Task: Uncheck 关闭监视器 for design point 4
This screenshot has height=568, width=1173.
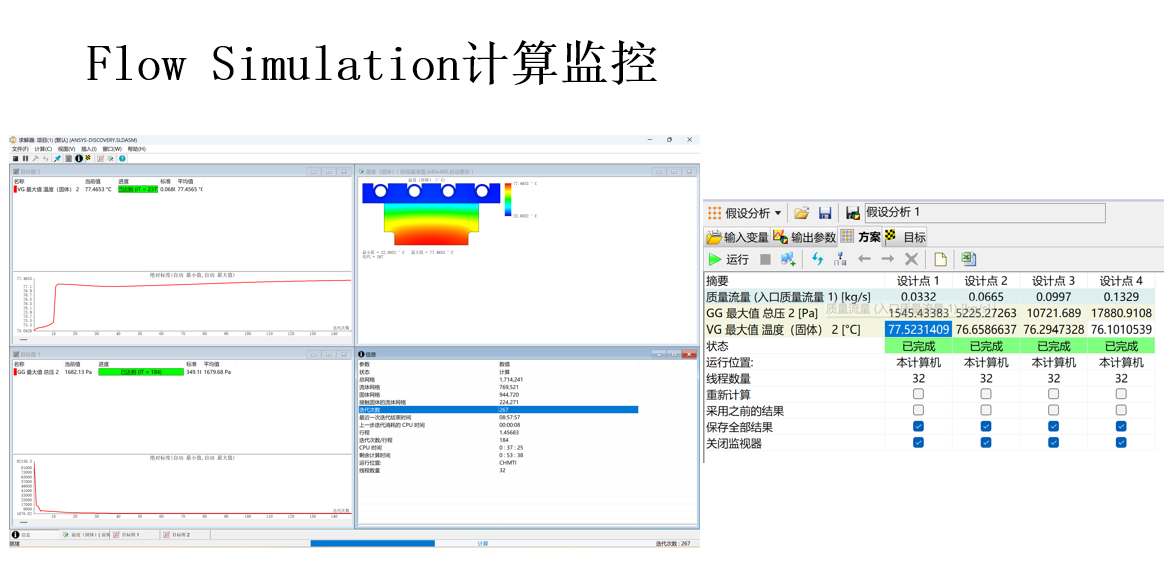Action: 1121,443
